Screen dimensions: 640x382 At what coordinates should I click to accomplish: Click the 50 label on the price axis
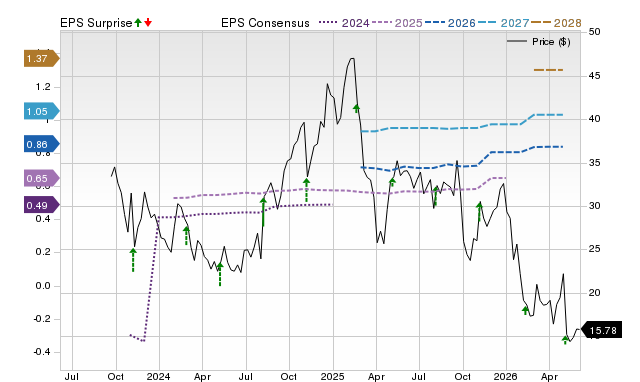pyautogui.click(x=595, y=32)
